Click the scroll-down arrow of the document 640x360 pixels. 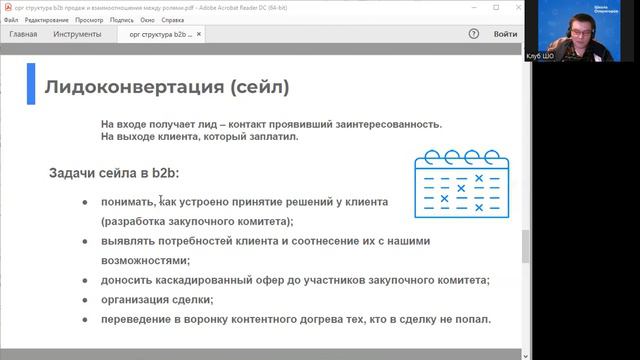pos(525,356)
